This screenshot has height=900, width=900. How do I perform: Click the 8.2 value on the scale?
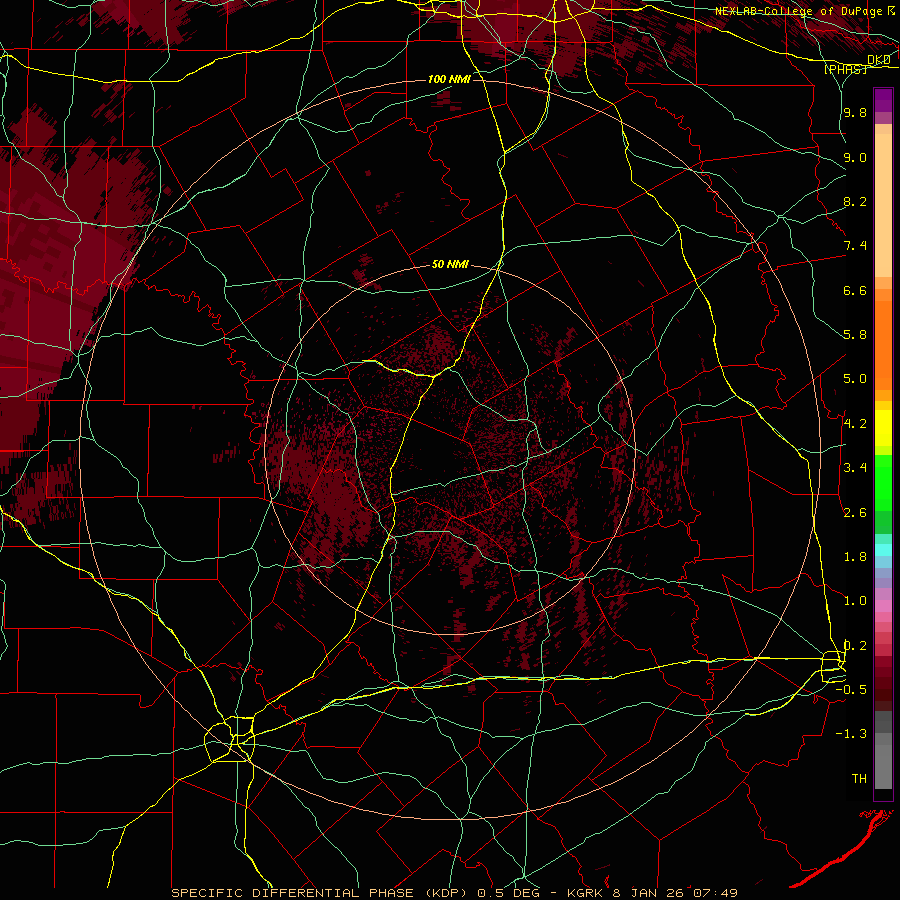click(855, 201)
